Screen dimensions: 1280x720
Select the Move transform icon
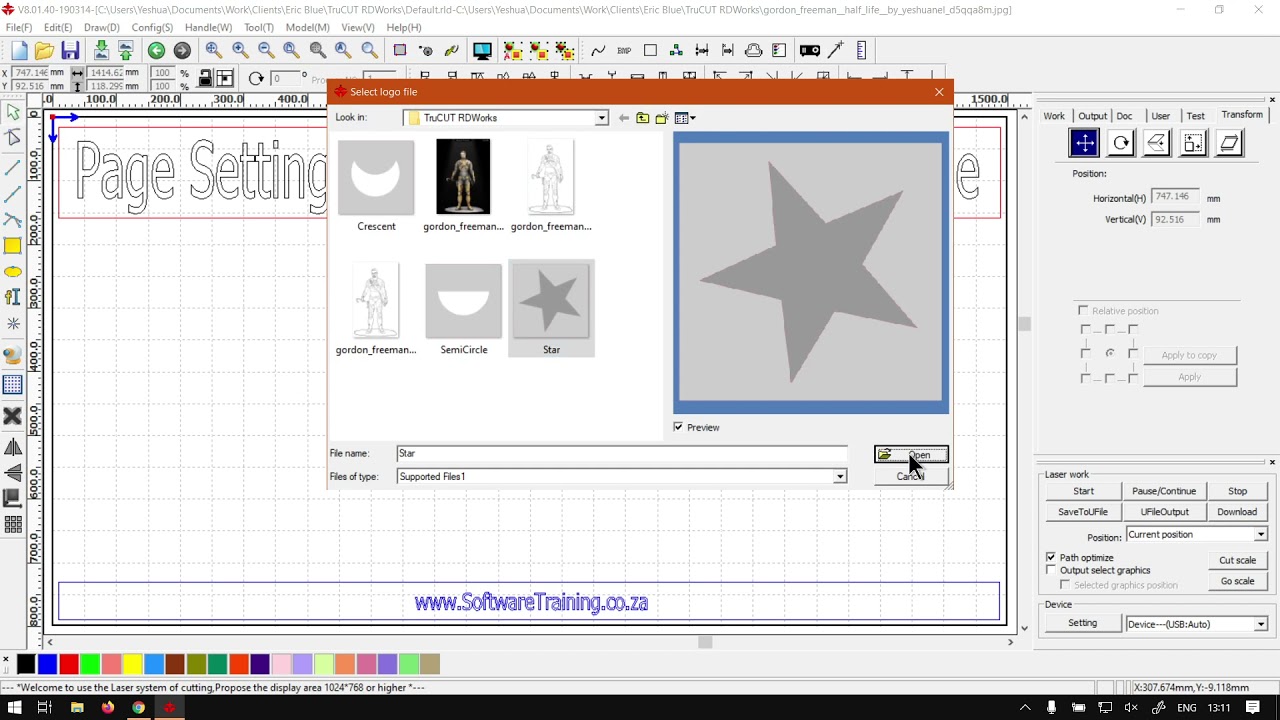(x=1084, y=143)
